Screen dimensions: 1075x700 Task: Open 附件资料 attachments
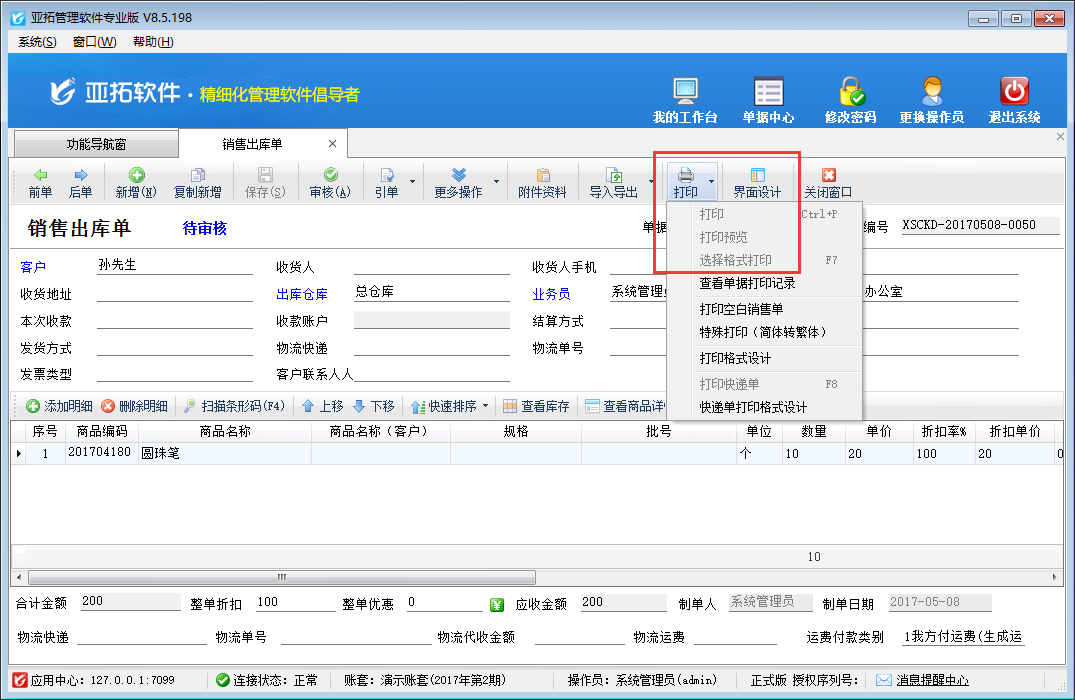543,183
